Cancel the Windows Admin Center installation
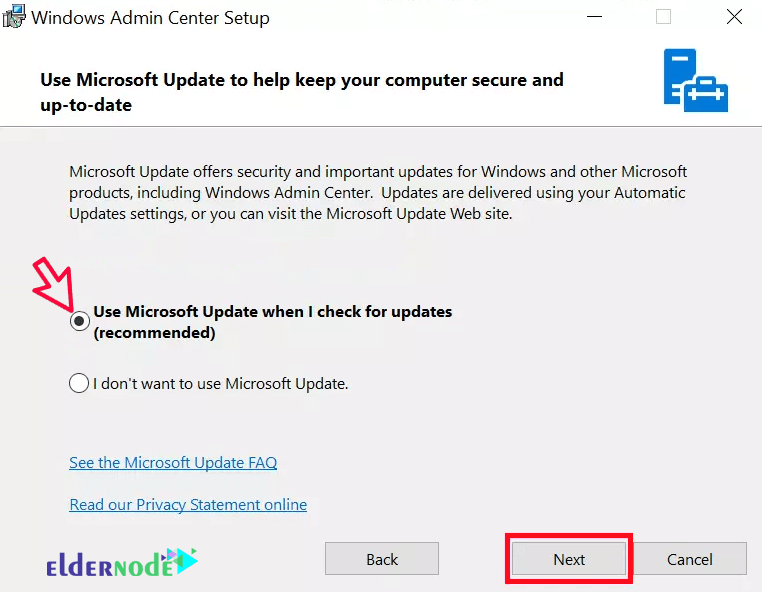The height and width of the screenshot is (592, 762). 690,559
